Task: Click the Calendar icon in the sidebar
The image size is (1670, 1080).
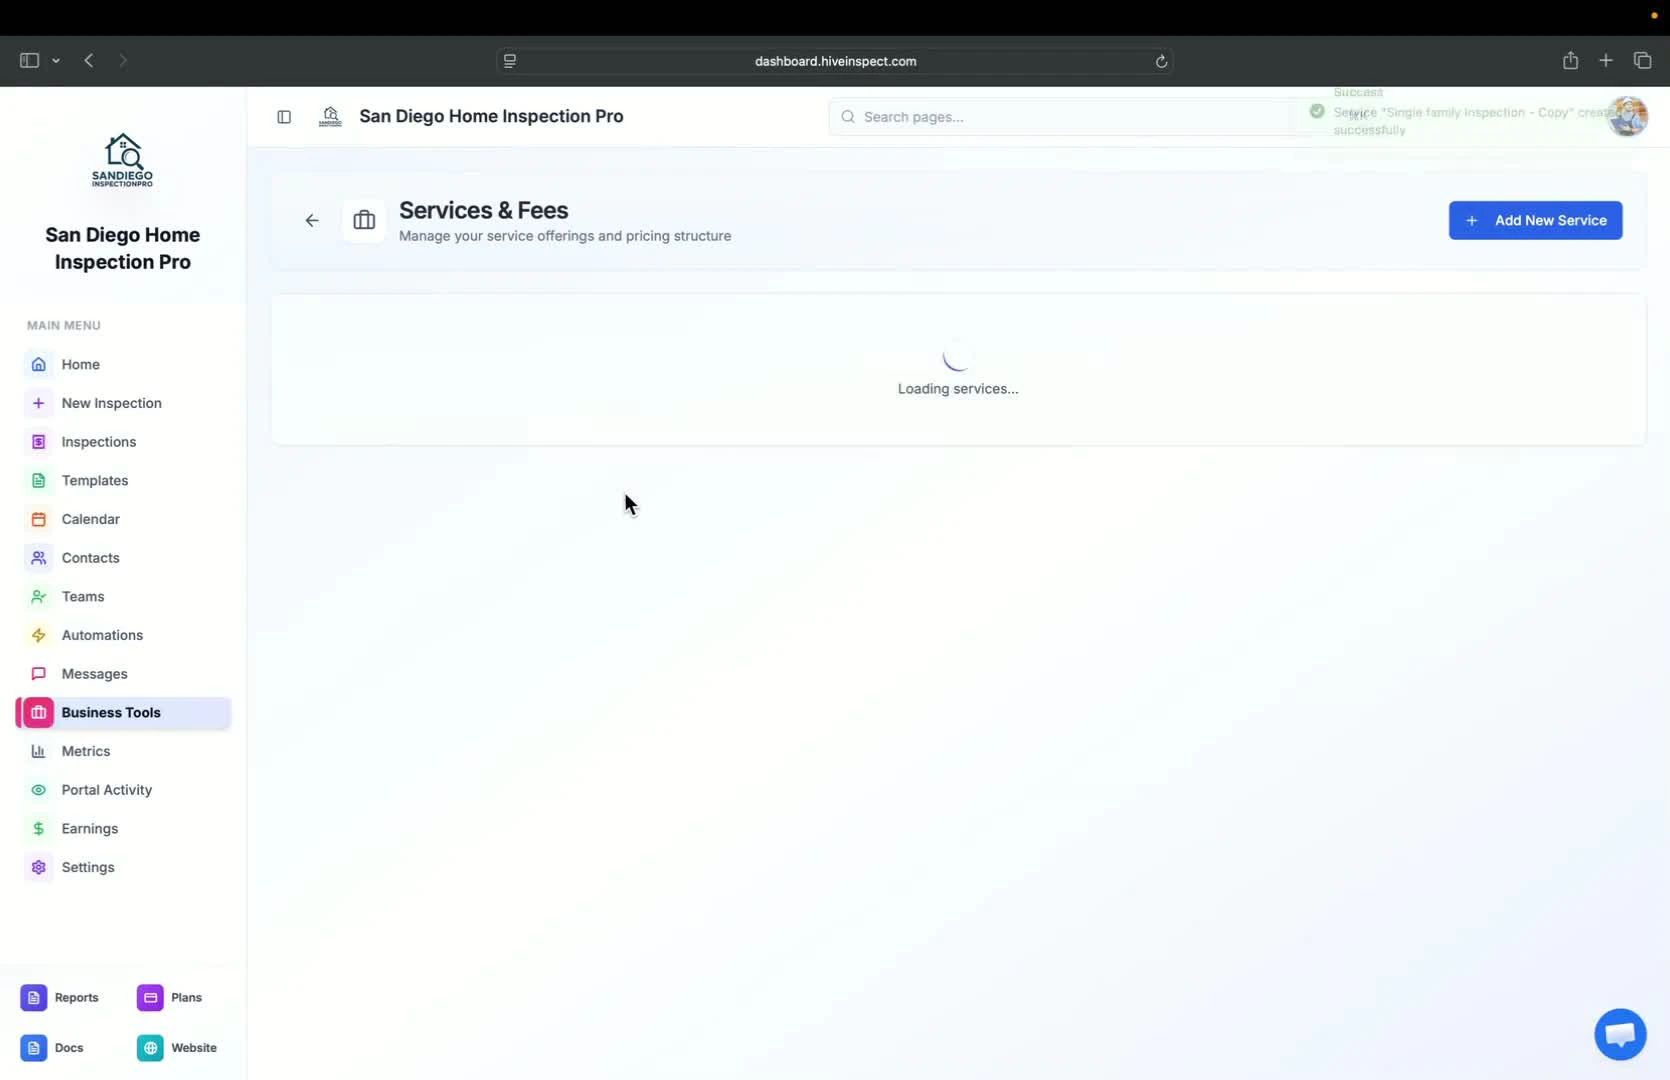Action: (x=38, y=519)
